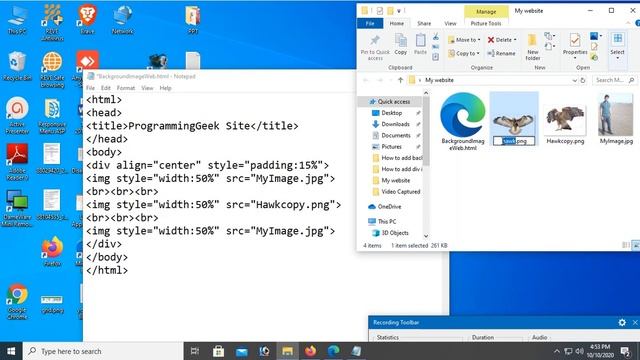The image size is (640, 360).
Task: Click the Edit icon in Open group
Action: click(594, 47)
